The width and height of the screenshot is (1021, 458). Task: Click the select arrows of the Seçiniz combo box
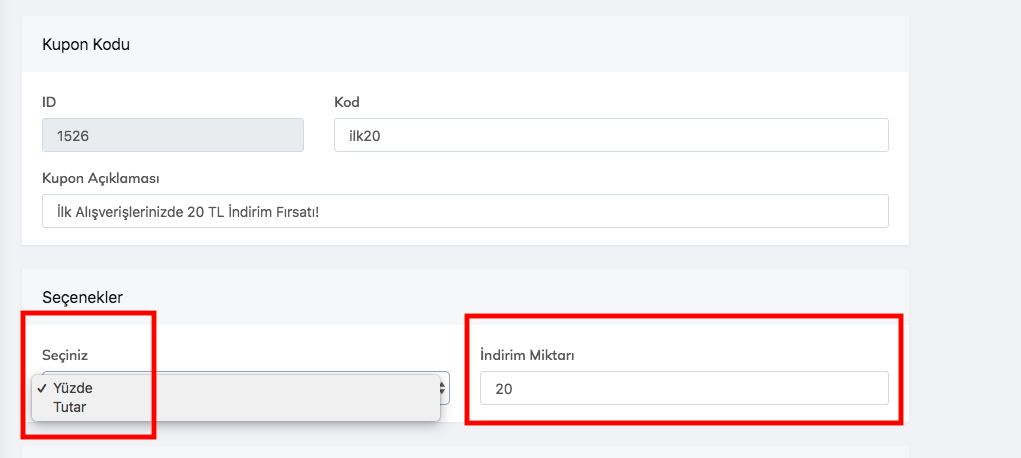point(445,388)
